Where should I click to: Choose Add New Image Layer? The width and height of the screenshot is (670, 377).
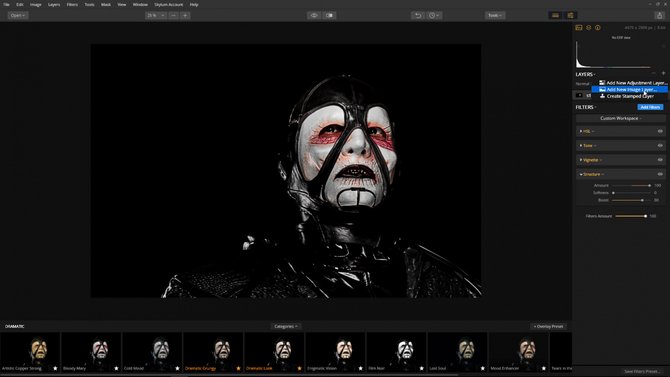tap(630, 90)
